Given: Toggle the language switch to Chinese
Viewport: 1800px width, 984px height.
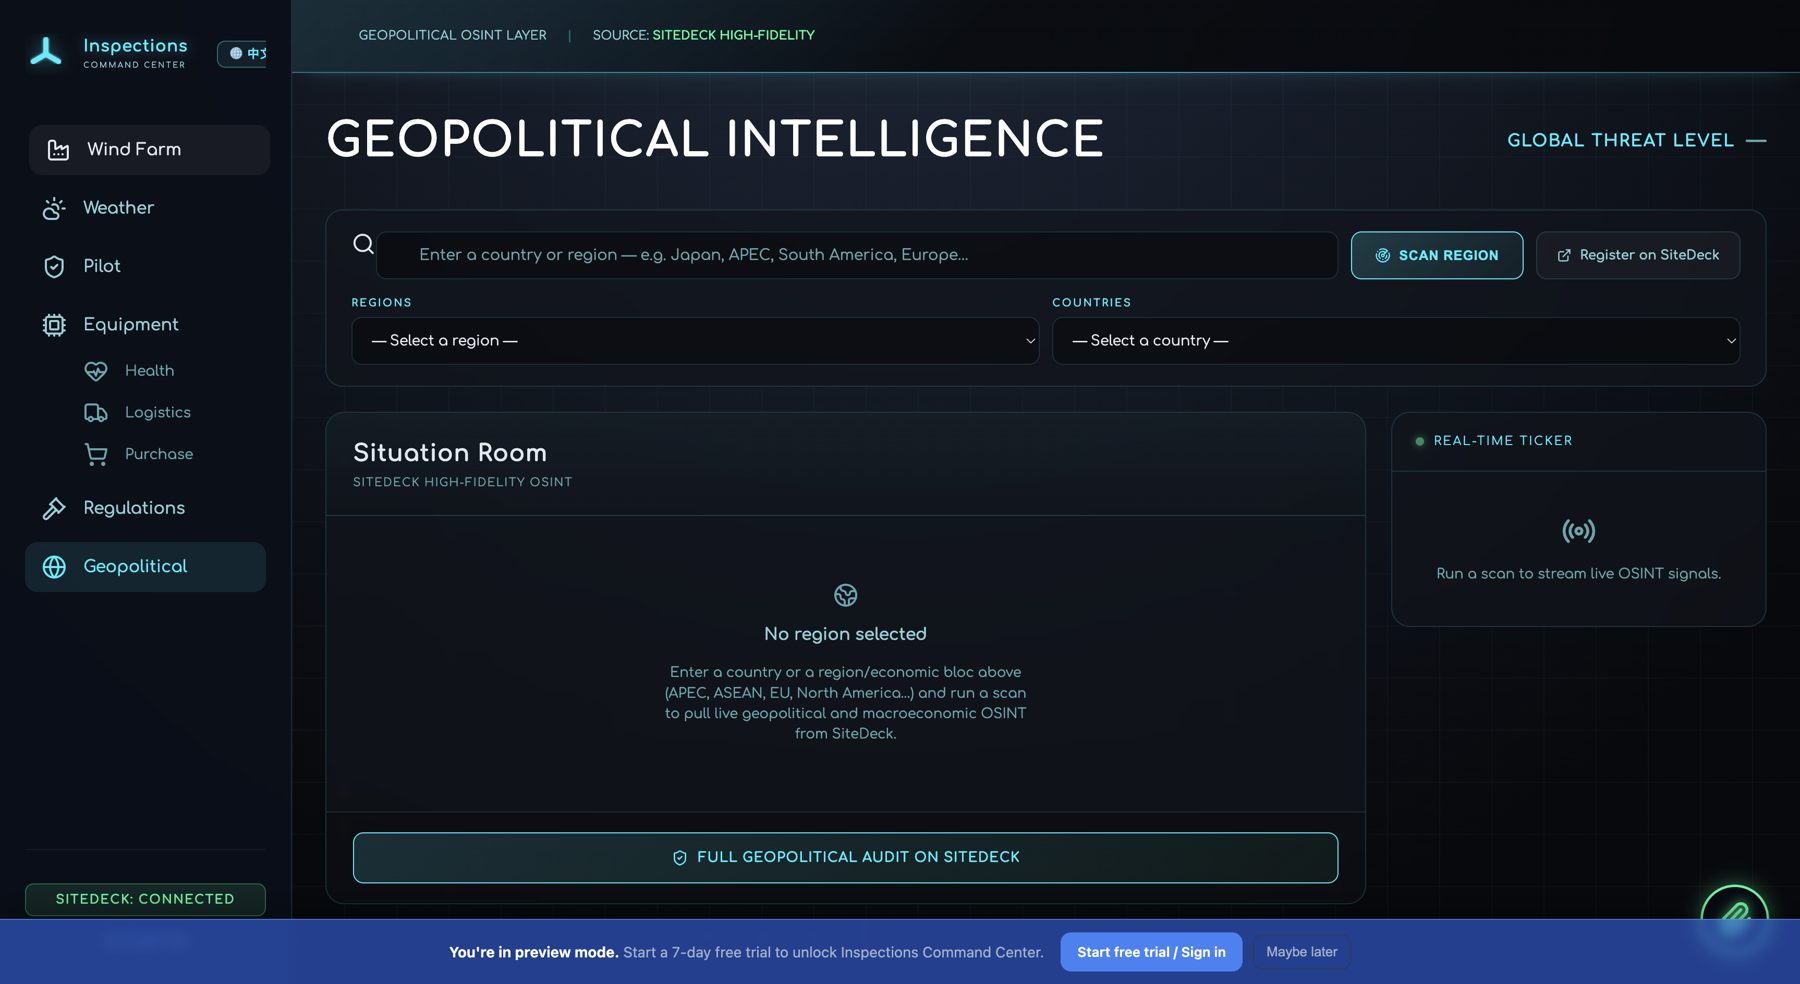Looking at the screenshot, I should [x=243, y=53].
